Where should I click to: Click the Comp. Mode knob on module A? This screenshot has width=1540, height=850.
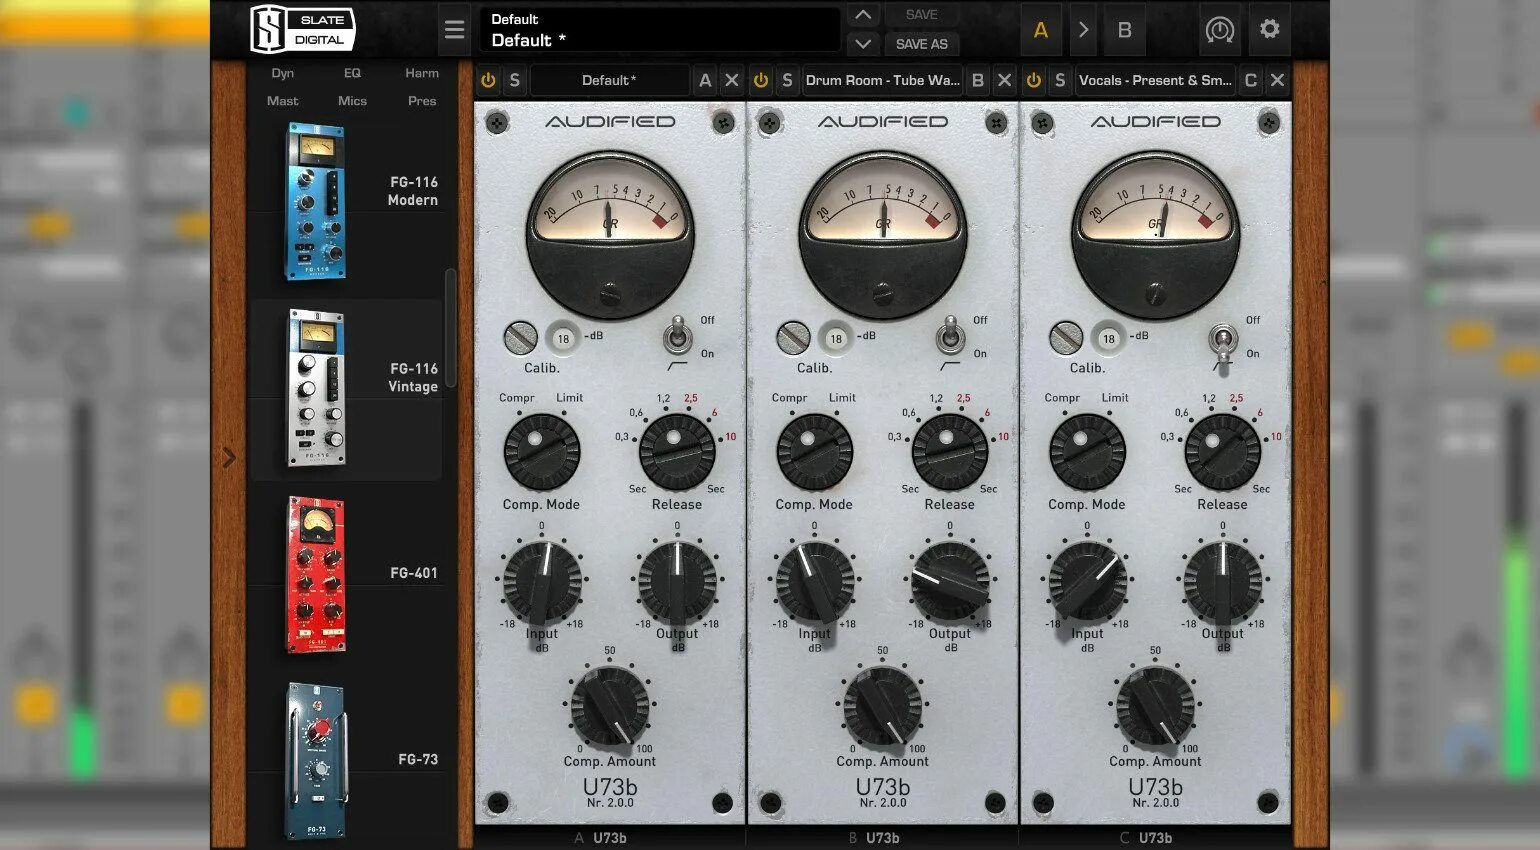tap(541, 452)
